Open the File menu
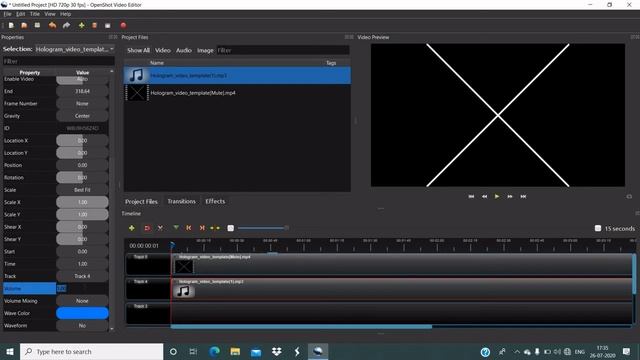 [7, 14]
